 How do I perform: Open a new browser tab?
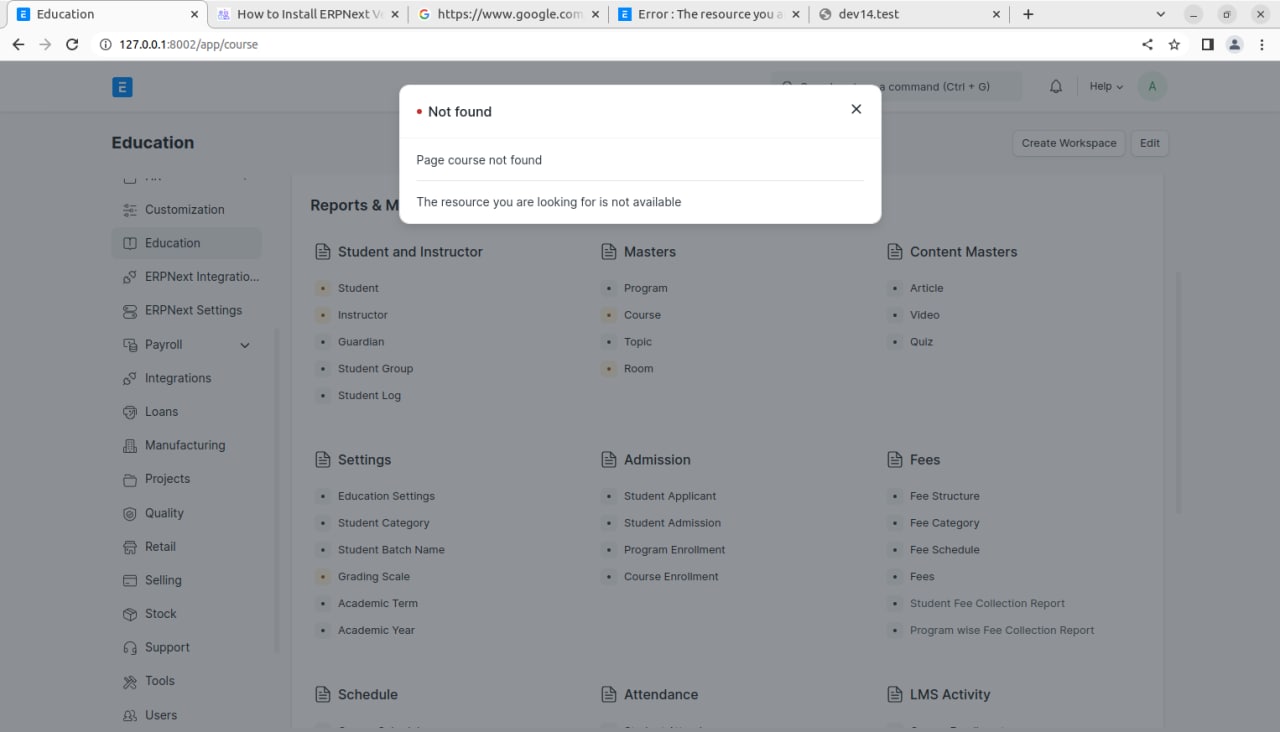coord(1028,14)
